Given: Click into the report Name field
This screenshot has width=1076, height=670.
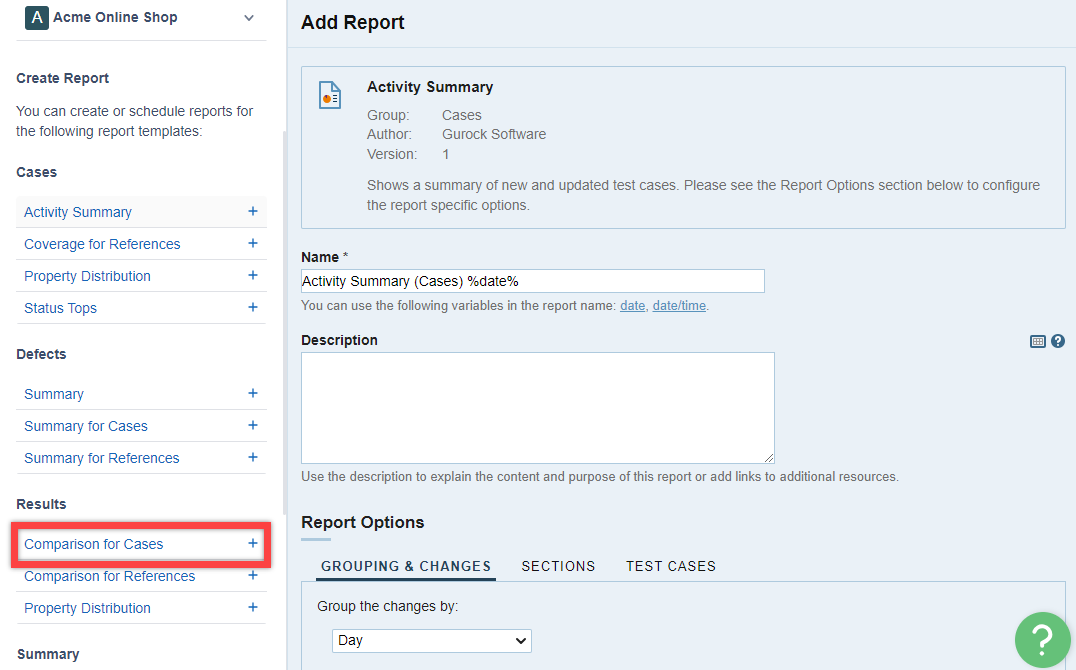Looking at the screenshot, I should (x=532, y=281).
